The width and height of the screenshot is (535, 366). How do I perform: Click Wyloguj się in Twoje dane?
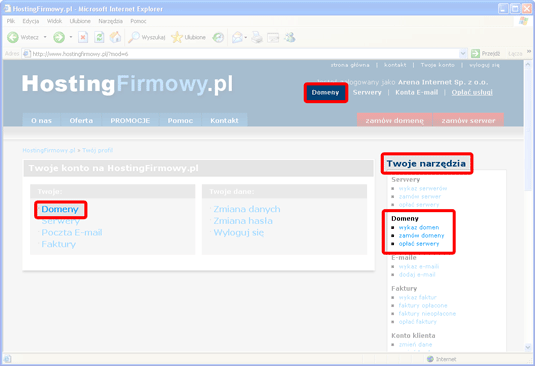click(x=238, y=233)
